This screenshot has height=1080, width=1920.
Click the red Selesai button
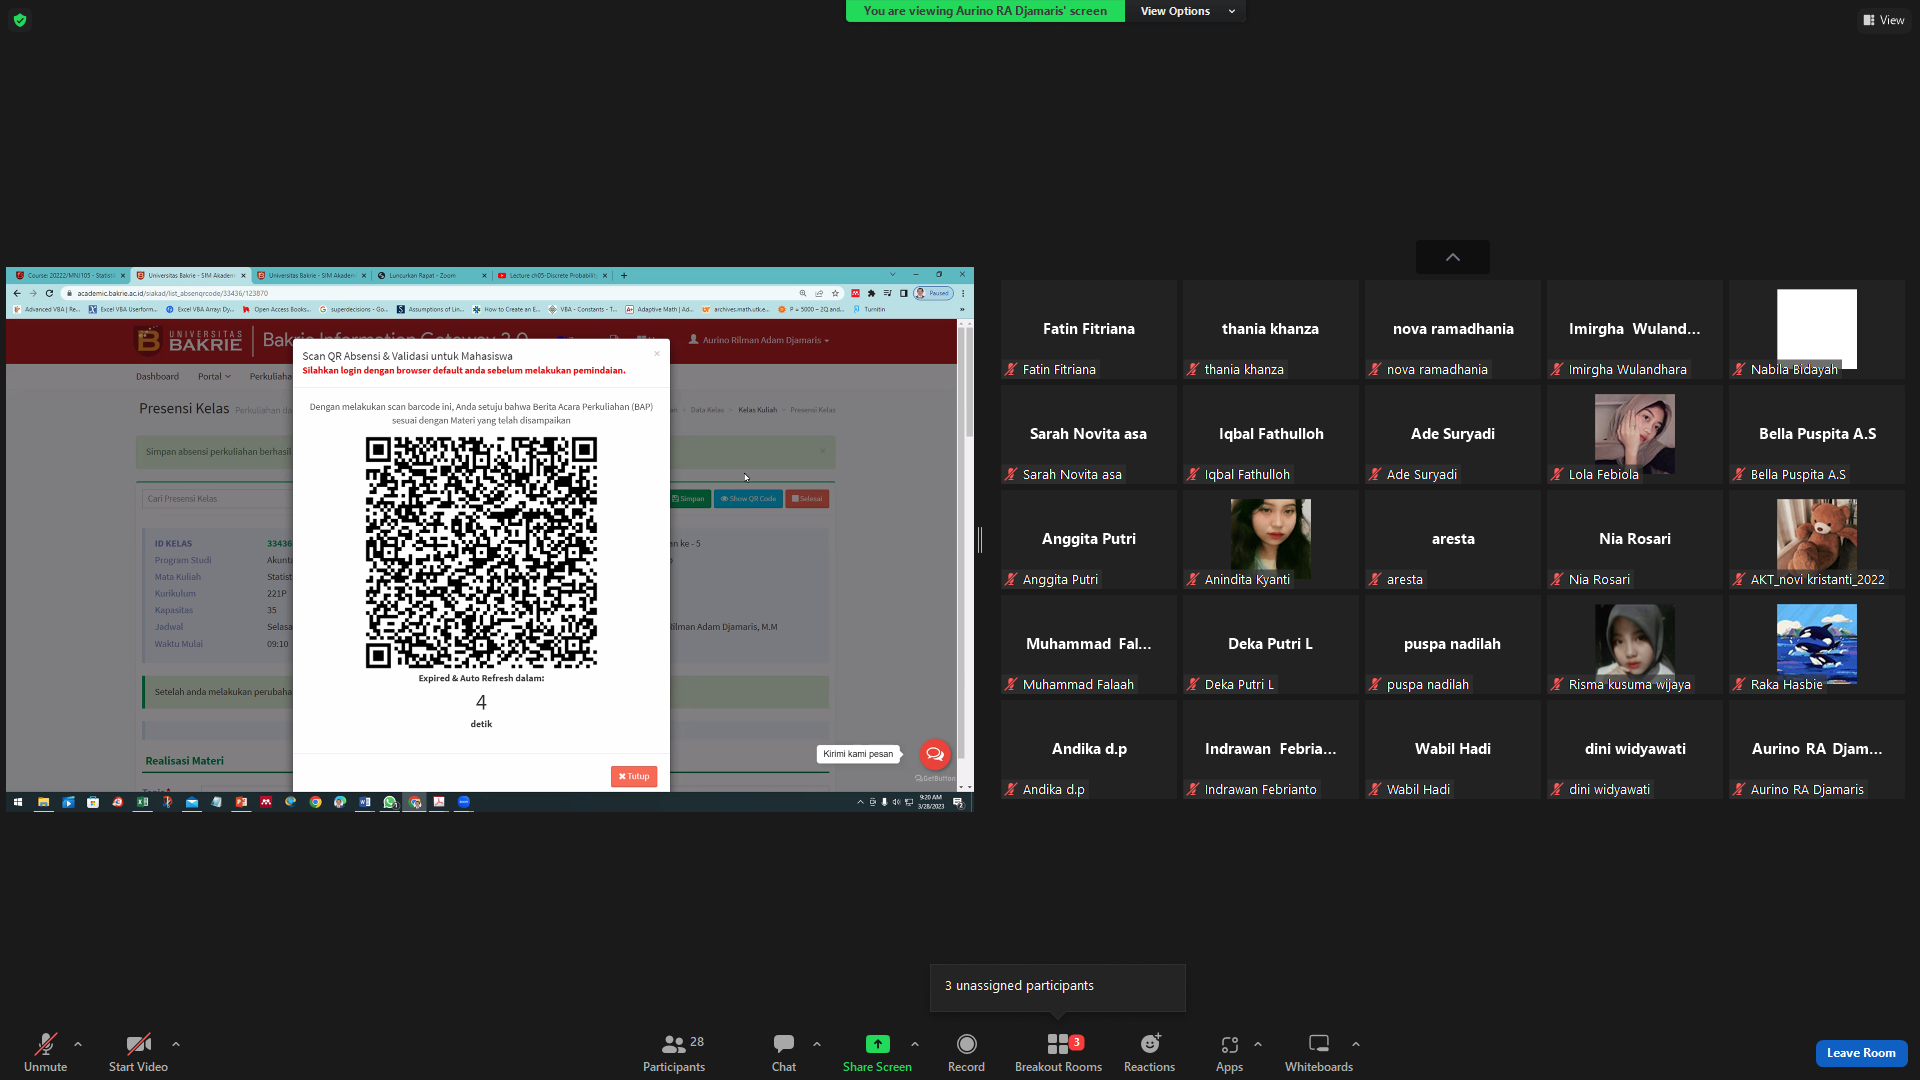(x=807, y=498)
